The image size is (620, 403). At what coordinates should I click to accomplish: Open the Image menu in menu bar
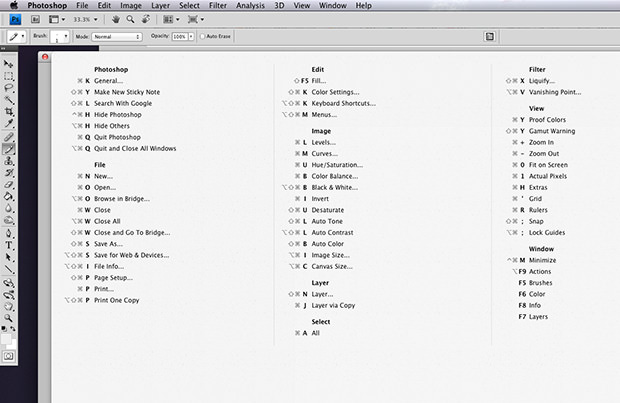click(x=131, y=6)
